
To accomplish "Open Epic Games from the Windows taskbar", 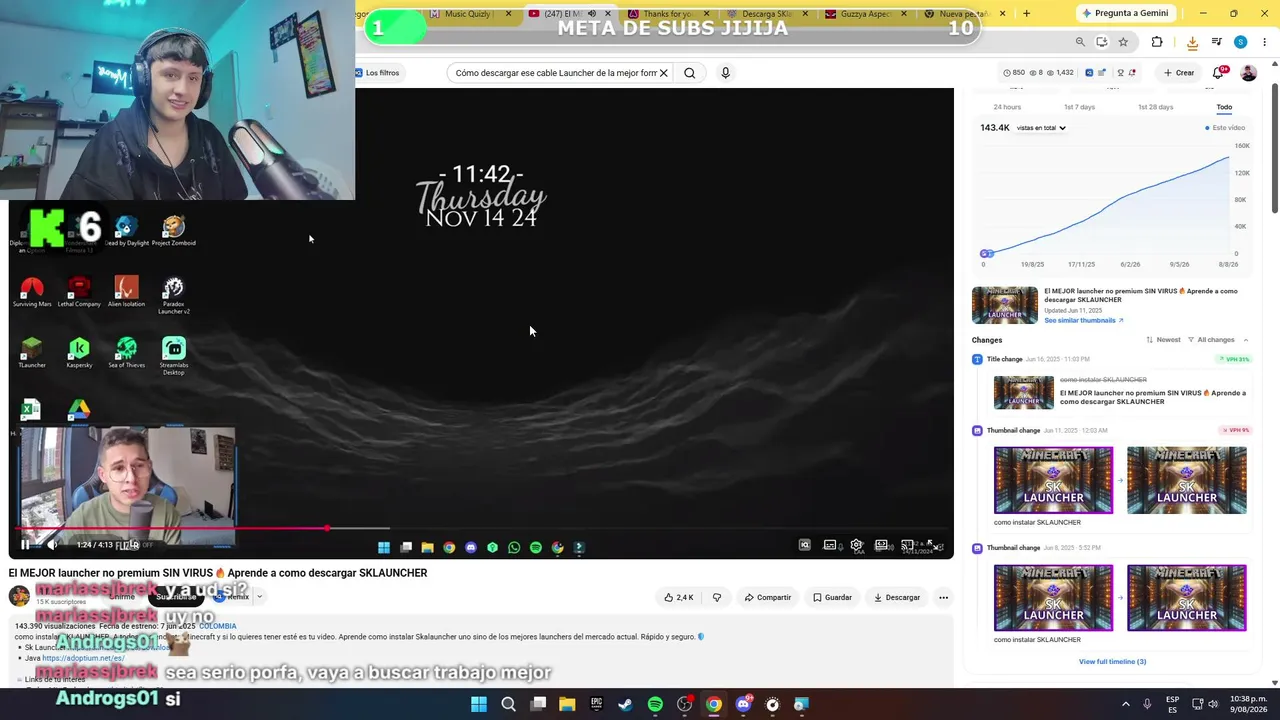I will 596,704.
